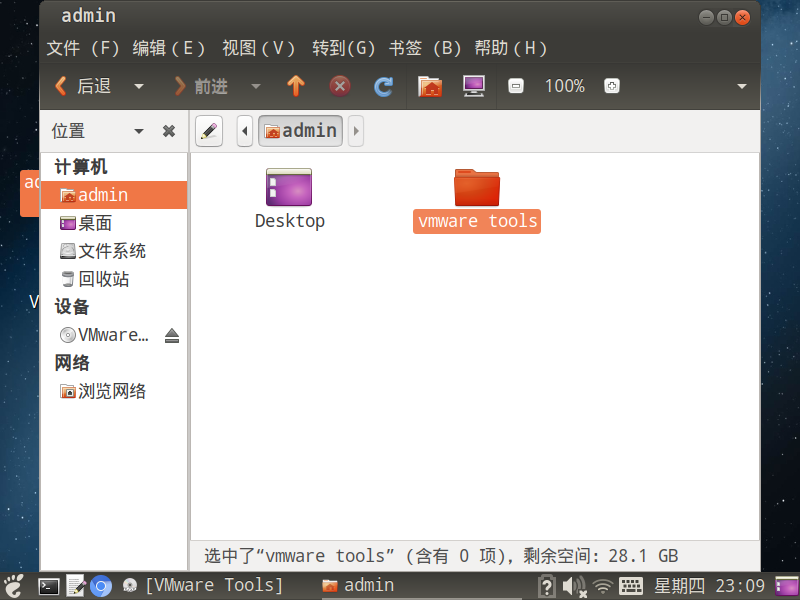The height and width of the screenshot is (600, 800).
Task: Open the 转到 (G) menu
Action: (x=343, y=48)
